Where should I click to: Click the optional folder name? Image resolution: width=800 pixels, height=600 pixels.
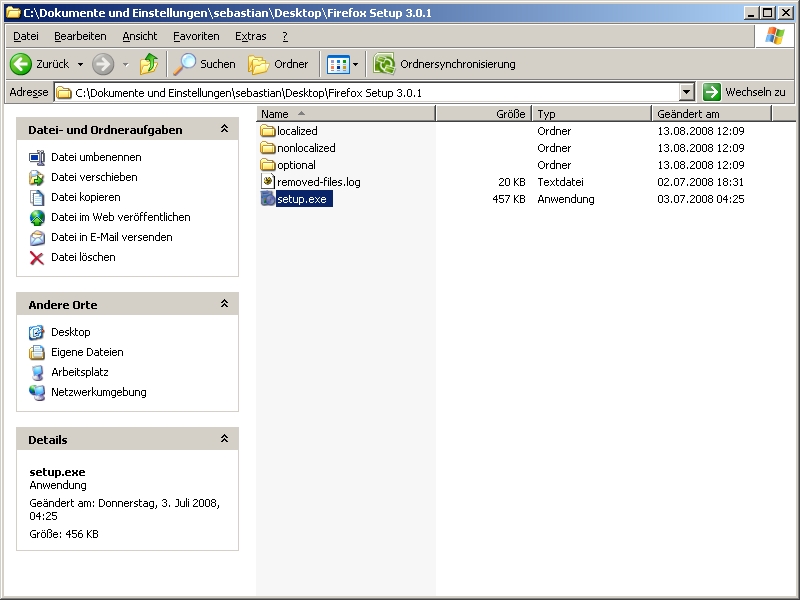296,165
